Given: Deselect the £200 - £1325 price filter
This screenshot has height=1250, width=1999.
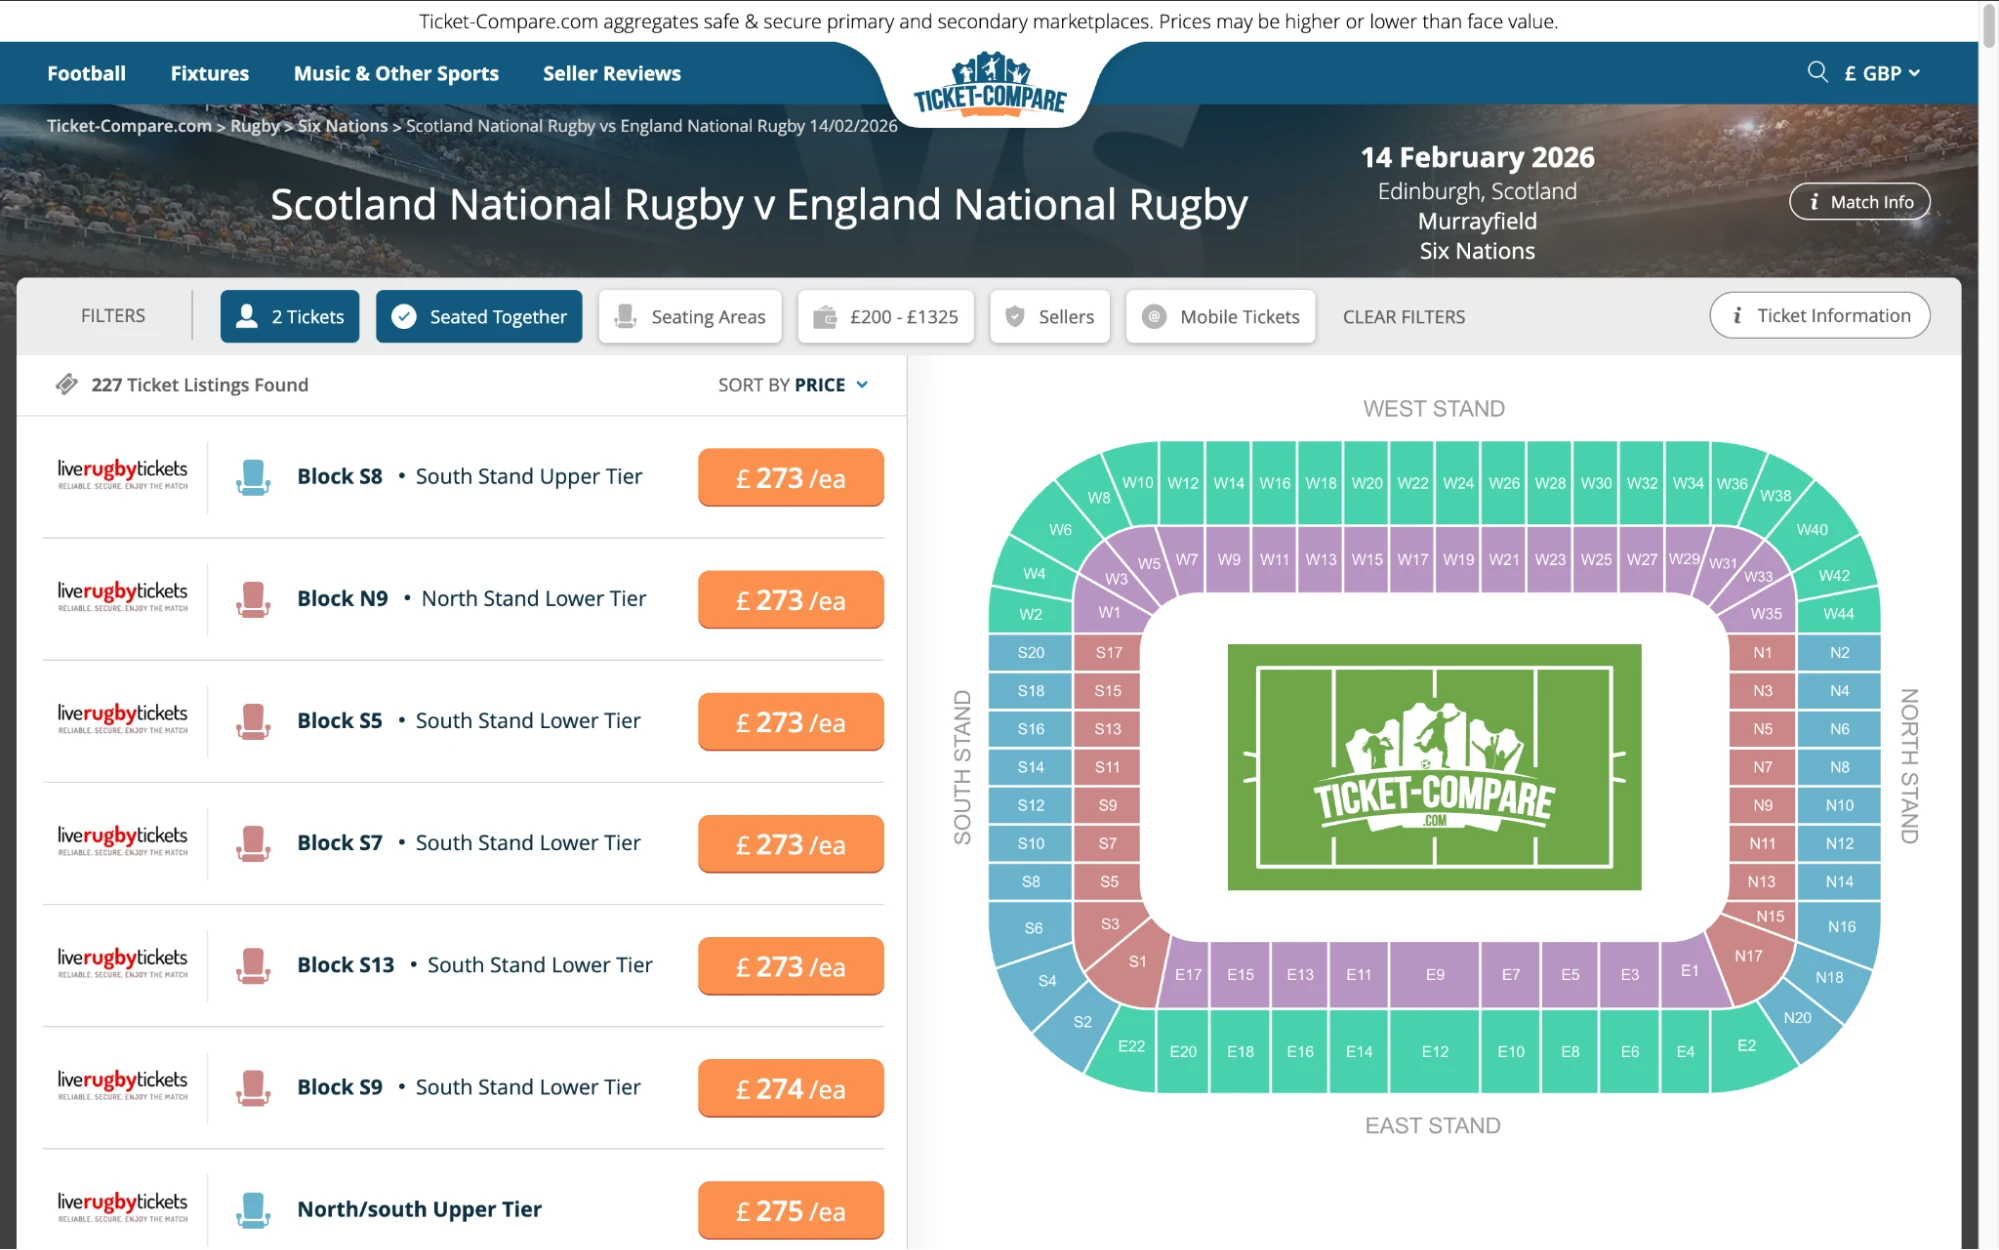Looking at the screenshot, I should [x=886, y=316].
